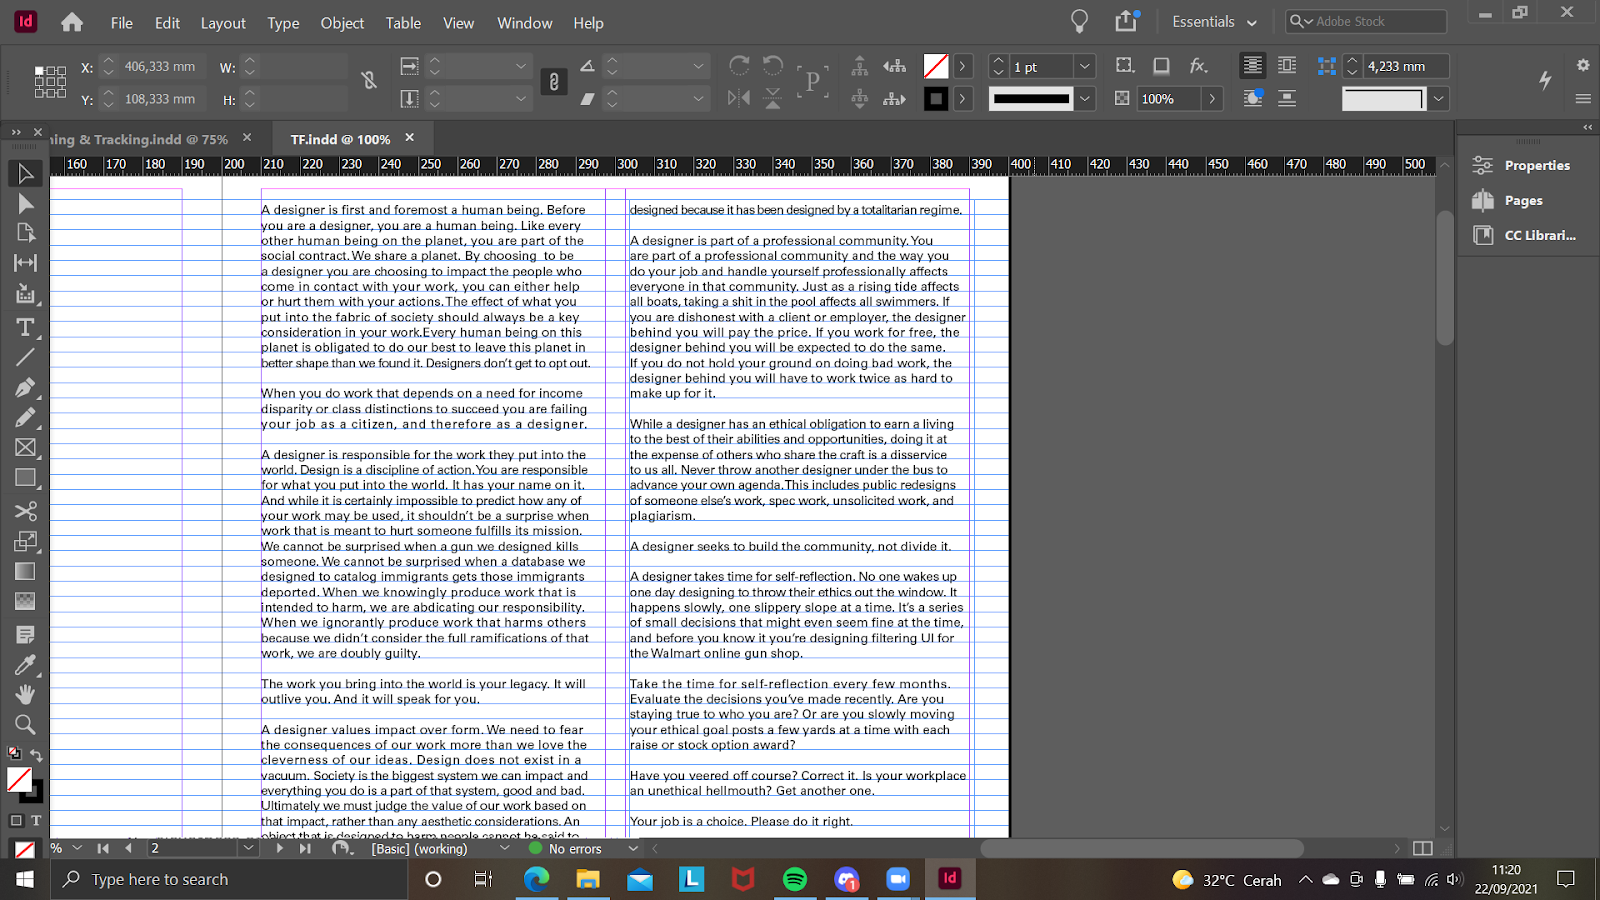Activate the Hand tool
The width and height of the screenshot is (1600, 900).
coord(25,694)
